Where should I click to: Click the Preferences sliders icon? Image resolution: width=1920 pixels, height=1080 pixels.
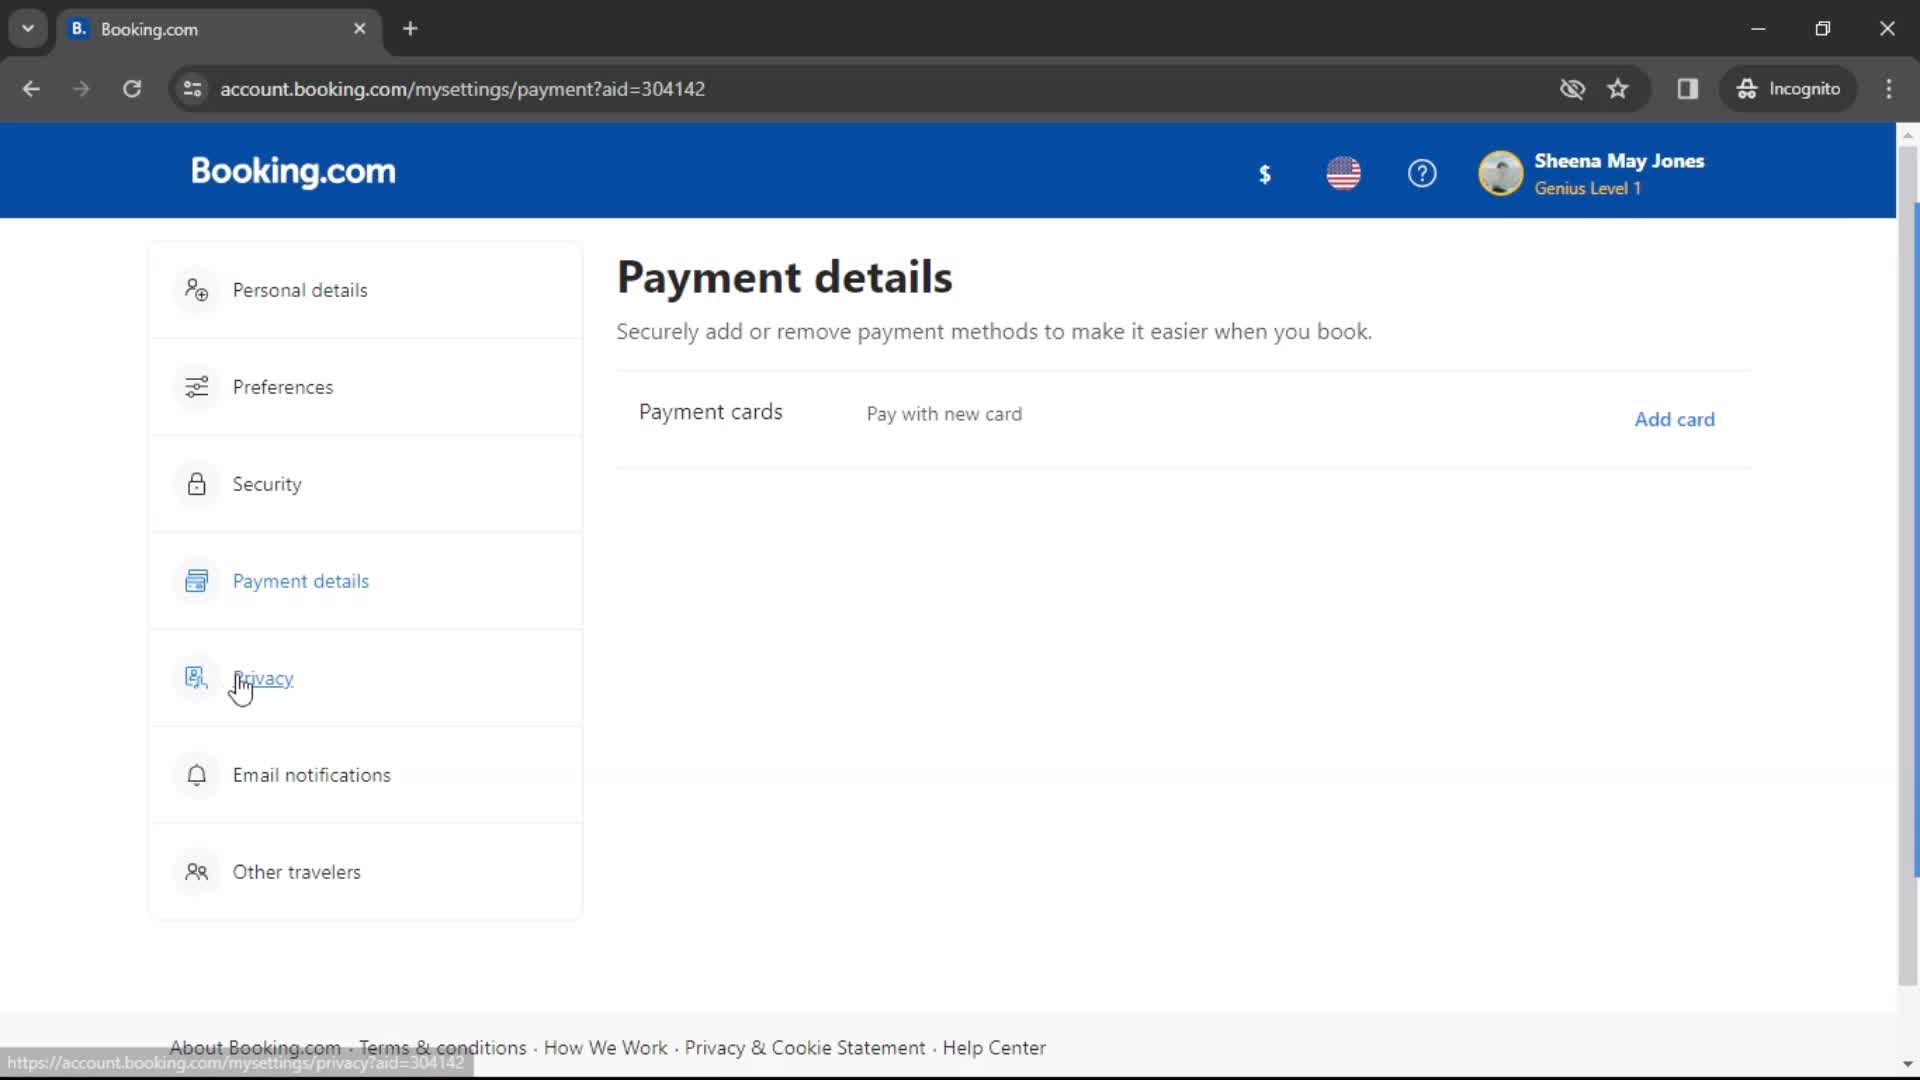tap(197, 387)
